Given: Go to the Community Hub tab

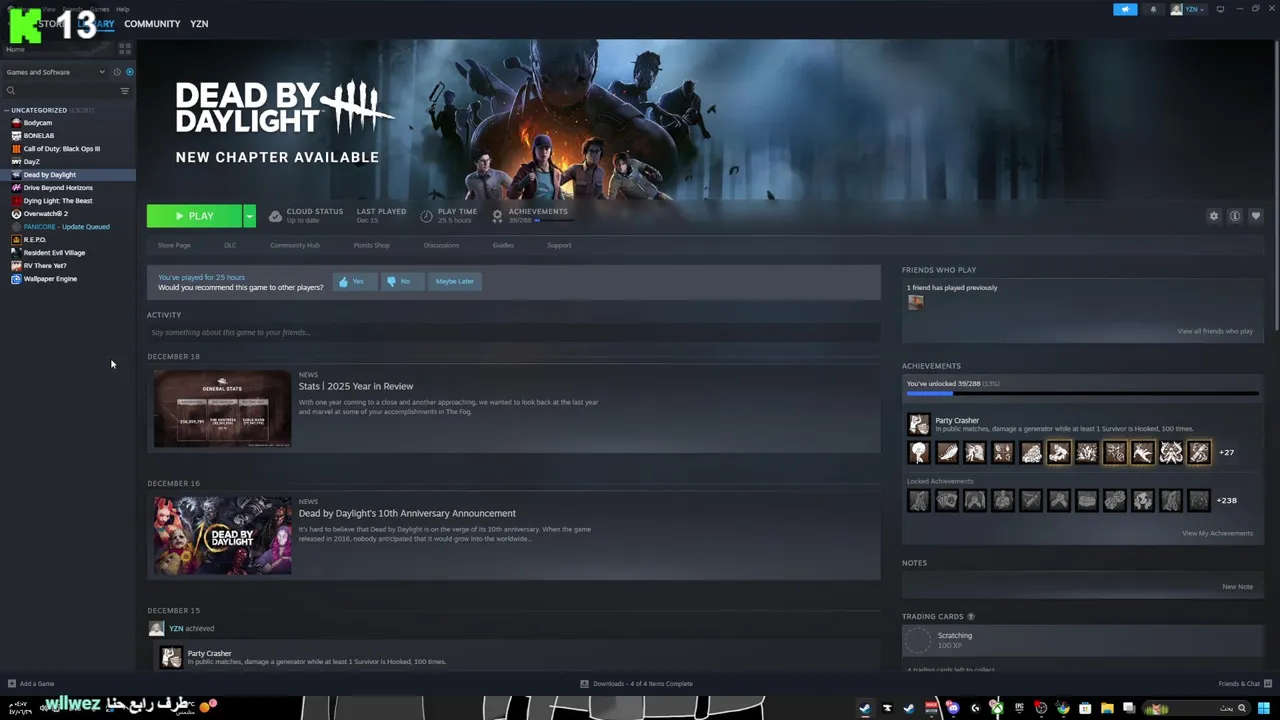Looking at the screenshot, I should (x=295, y=245).
